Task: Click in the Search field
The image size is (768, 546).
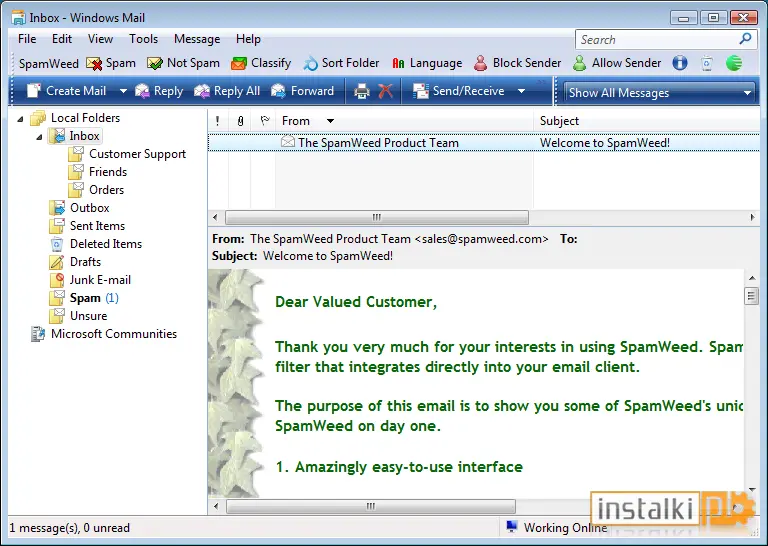Action: 656,40
